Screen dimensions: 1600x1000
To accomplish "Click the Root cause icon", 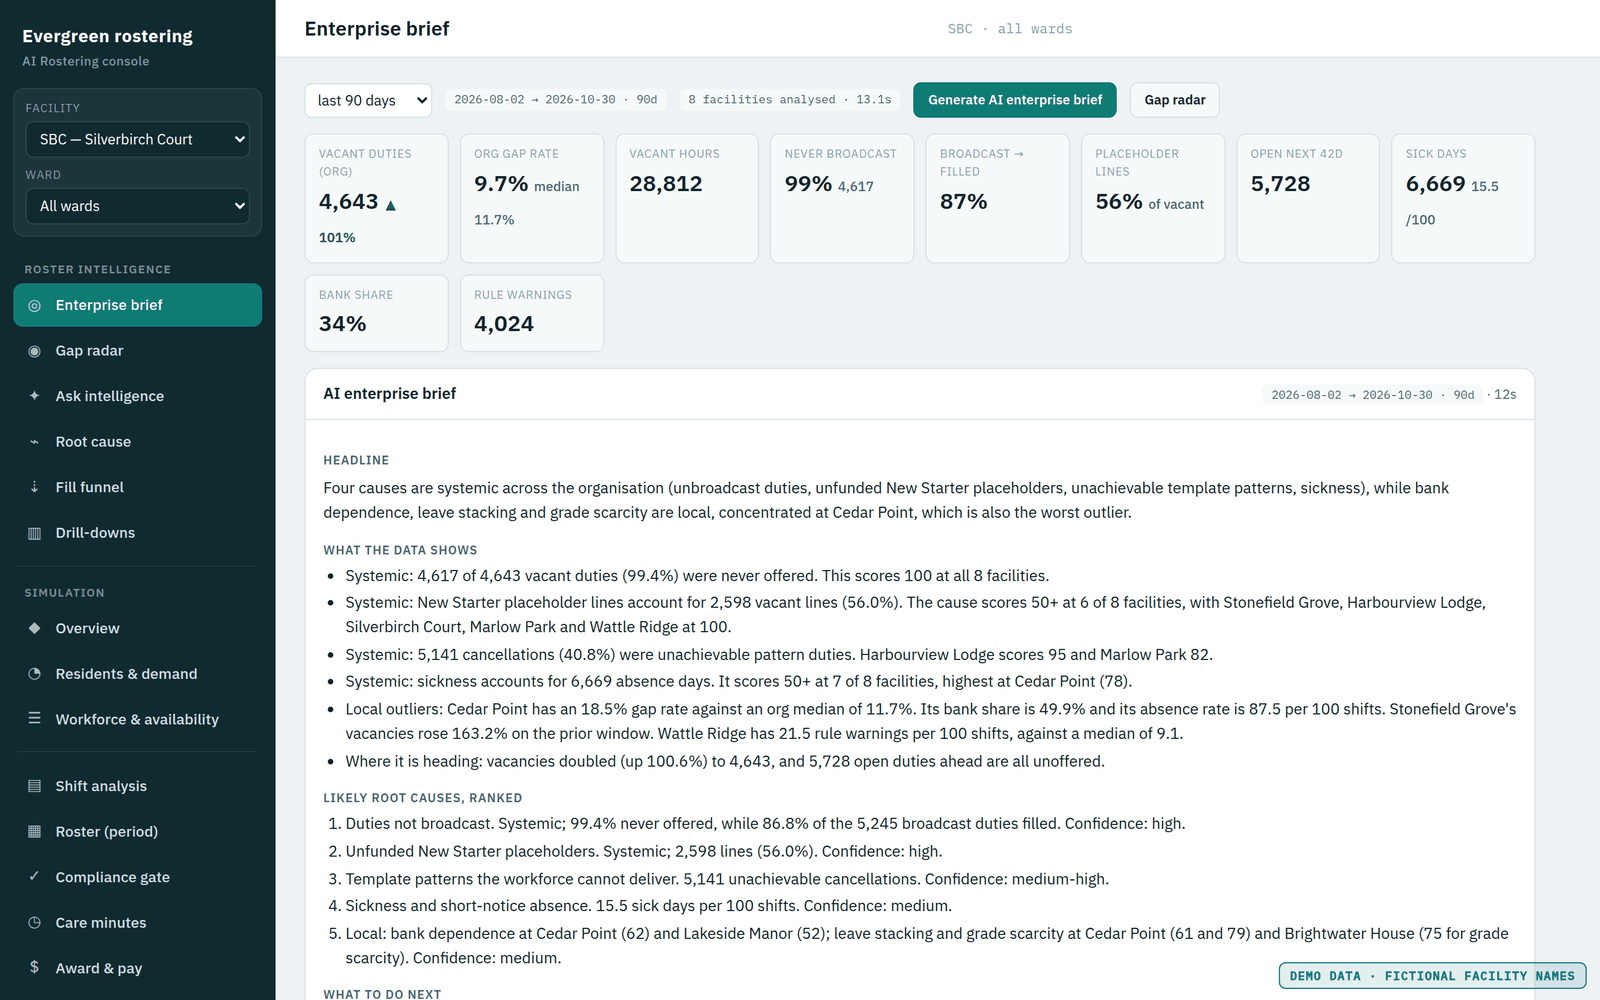I will [x=34, y=442].
